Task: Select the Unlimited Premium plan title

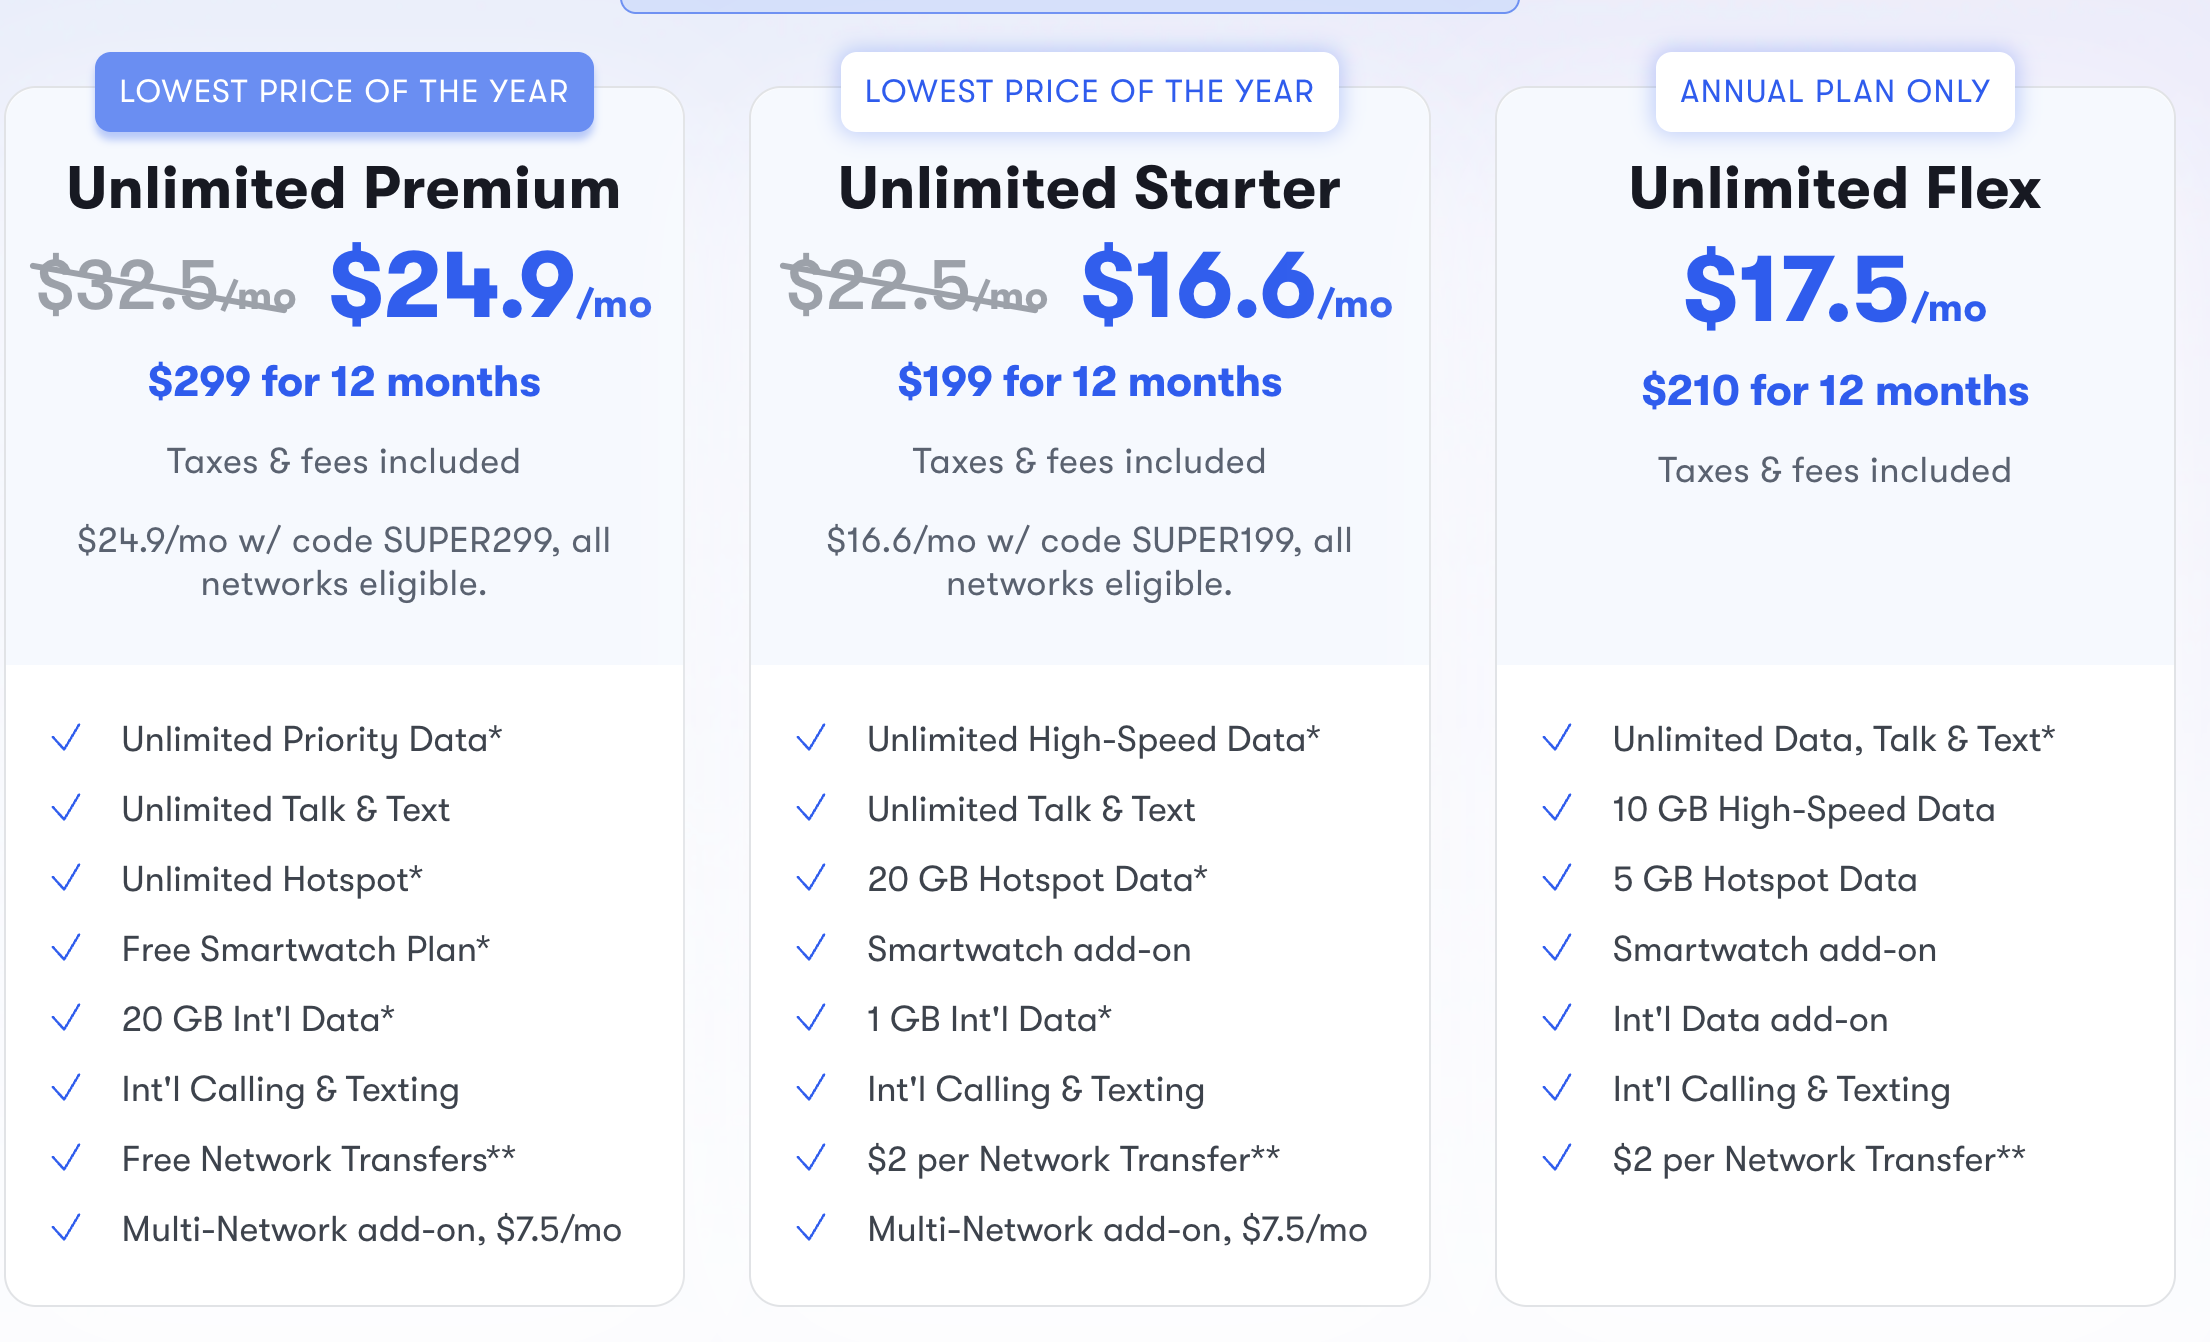Action: coord(344,188)
